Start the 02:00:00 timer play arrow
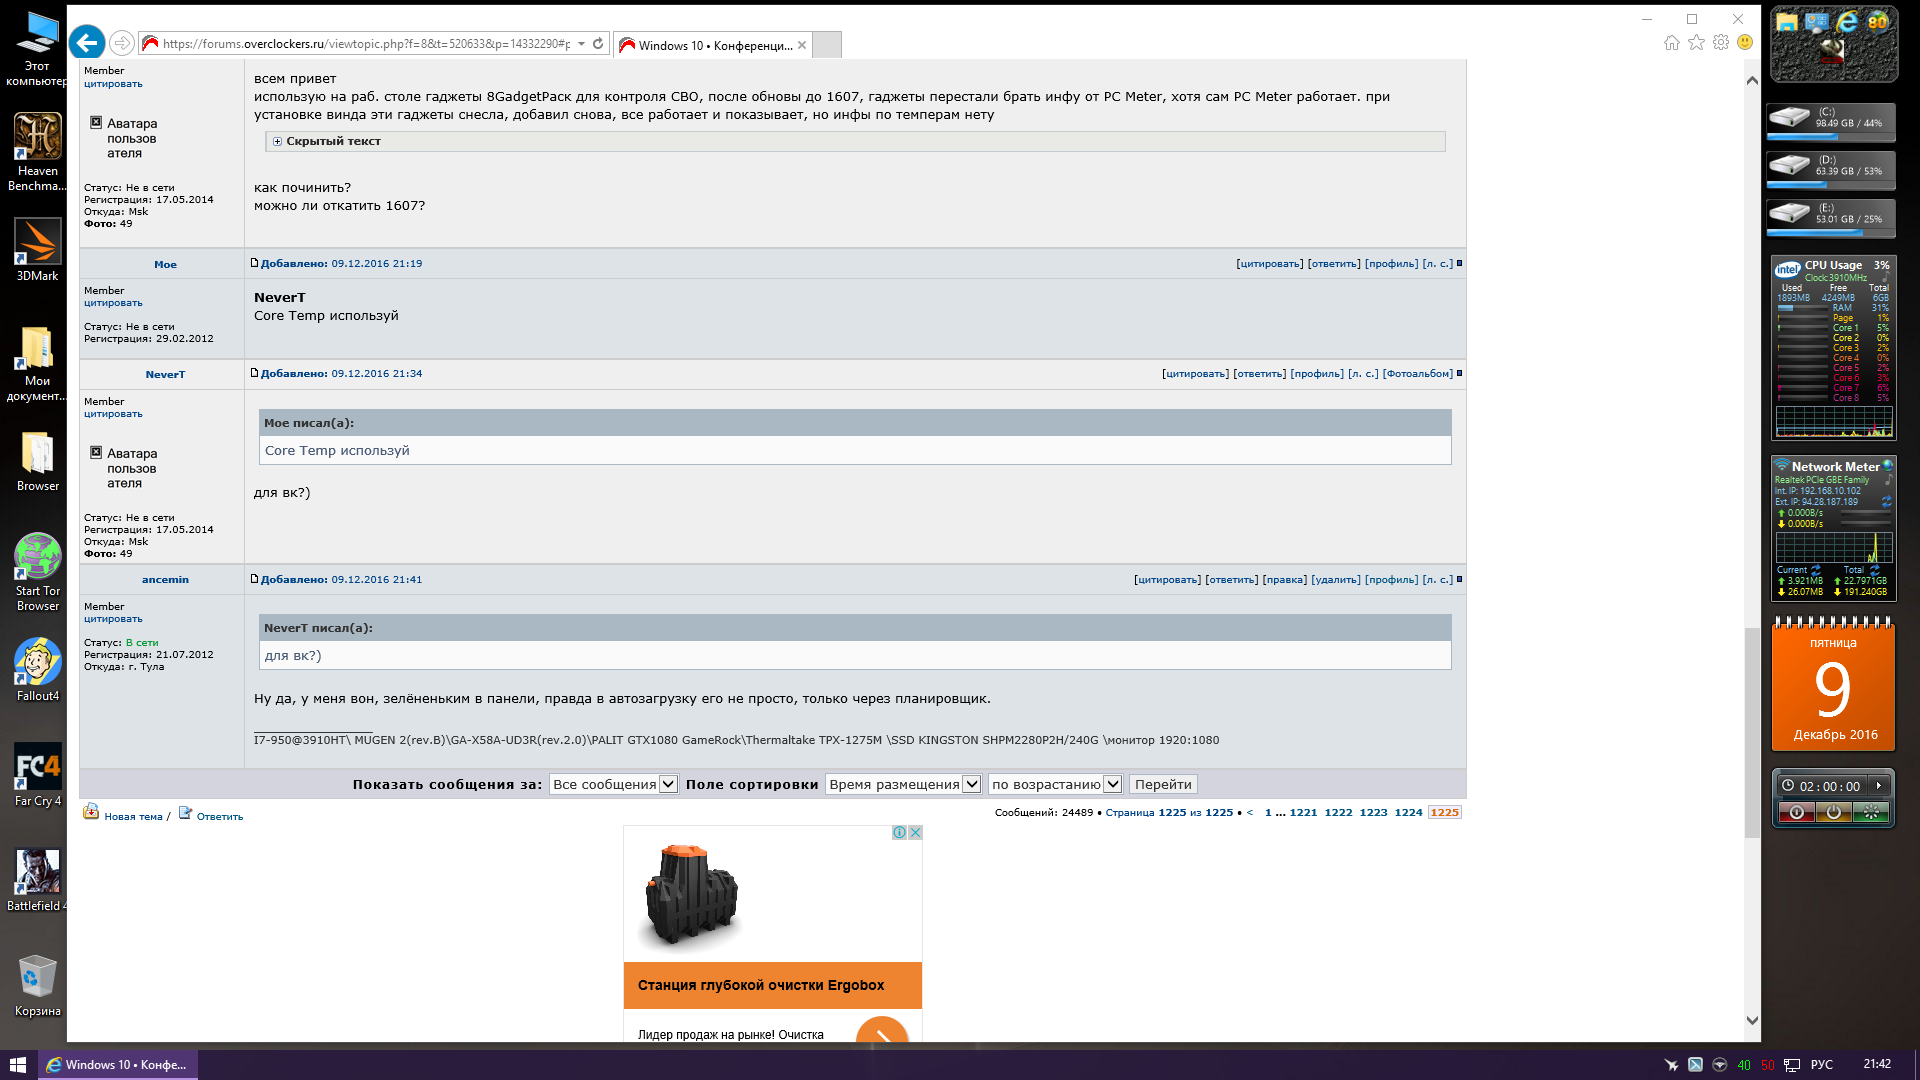The height and width of the screenshot is (1080, 1920). pos(1879,786)
